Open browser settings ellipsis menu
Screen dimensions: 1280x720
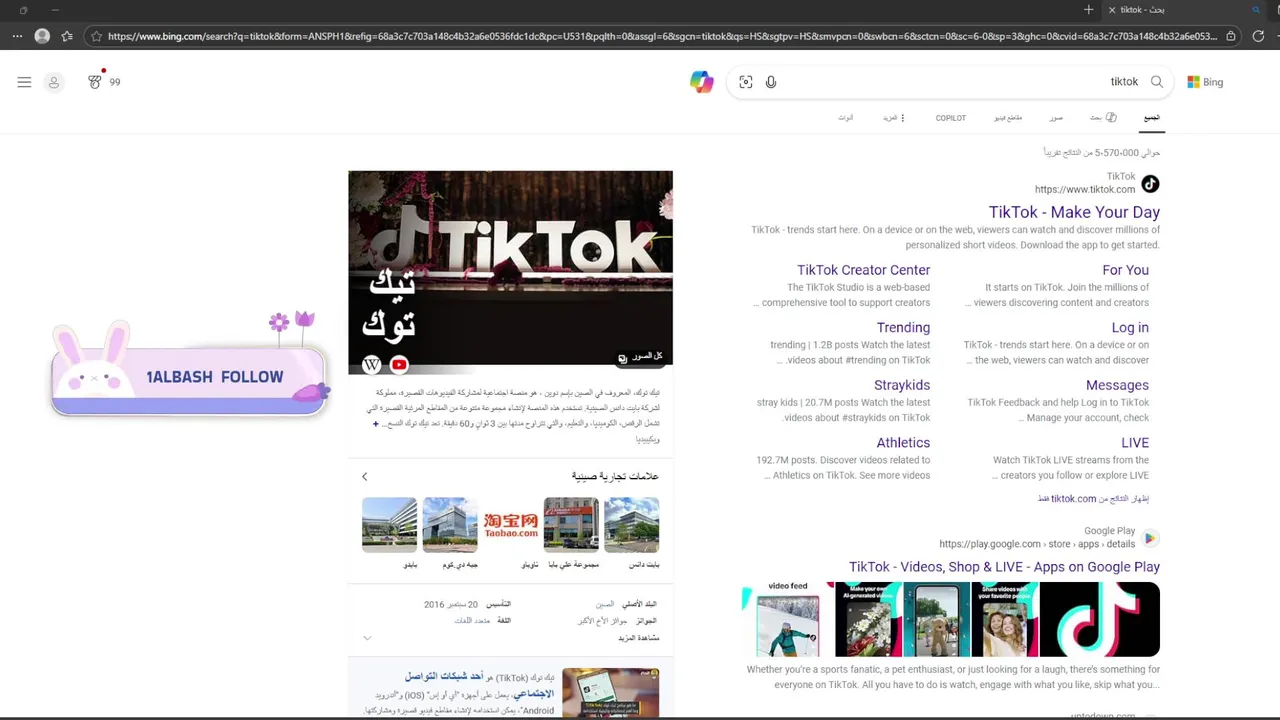[x=17, y=36]
